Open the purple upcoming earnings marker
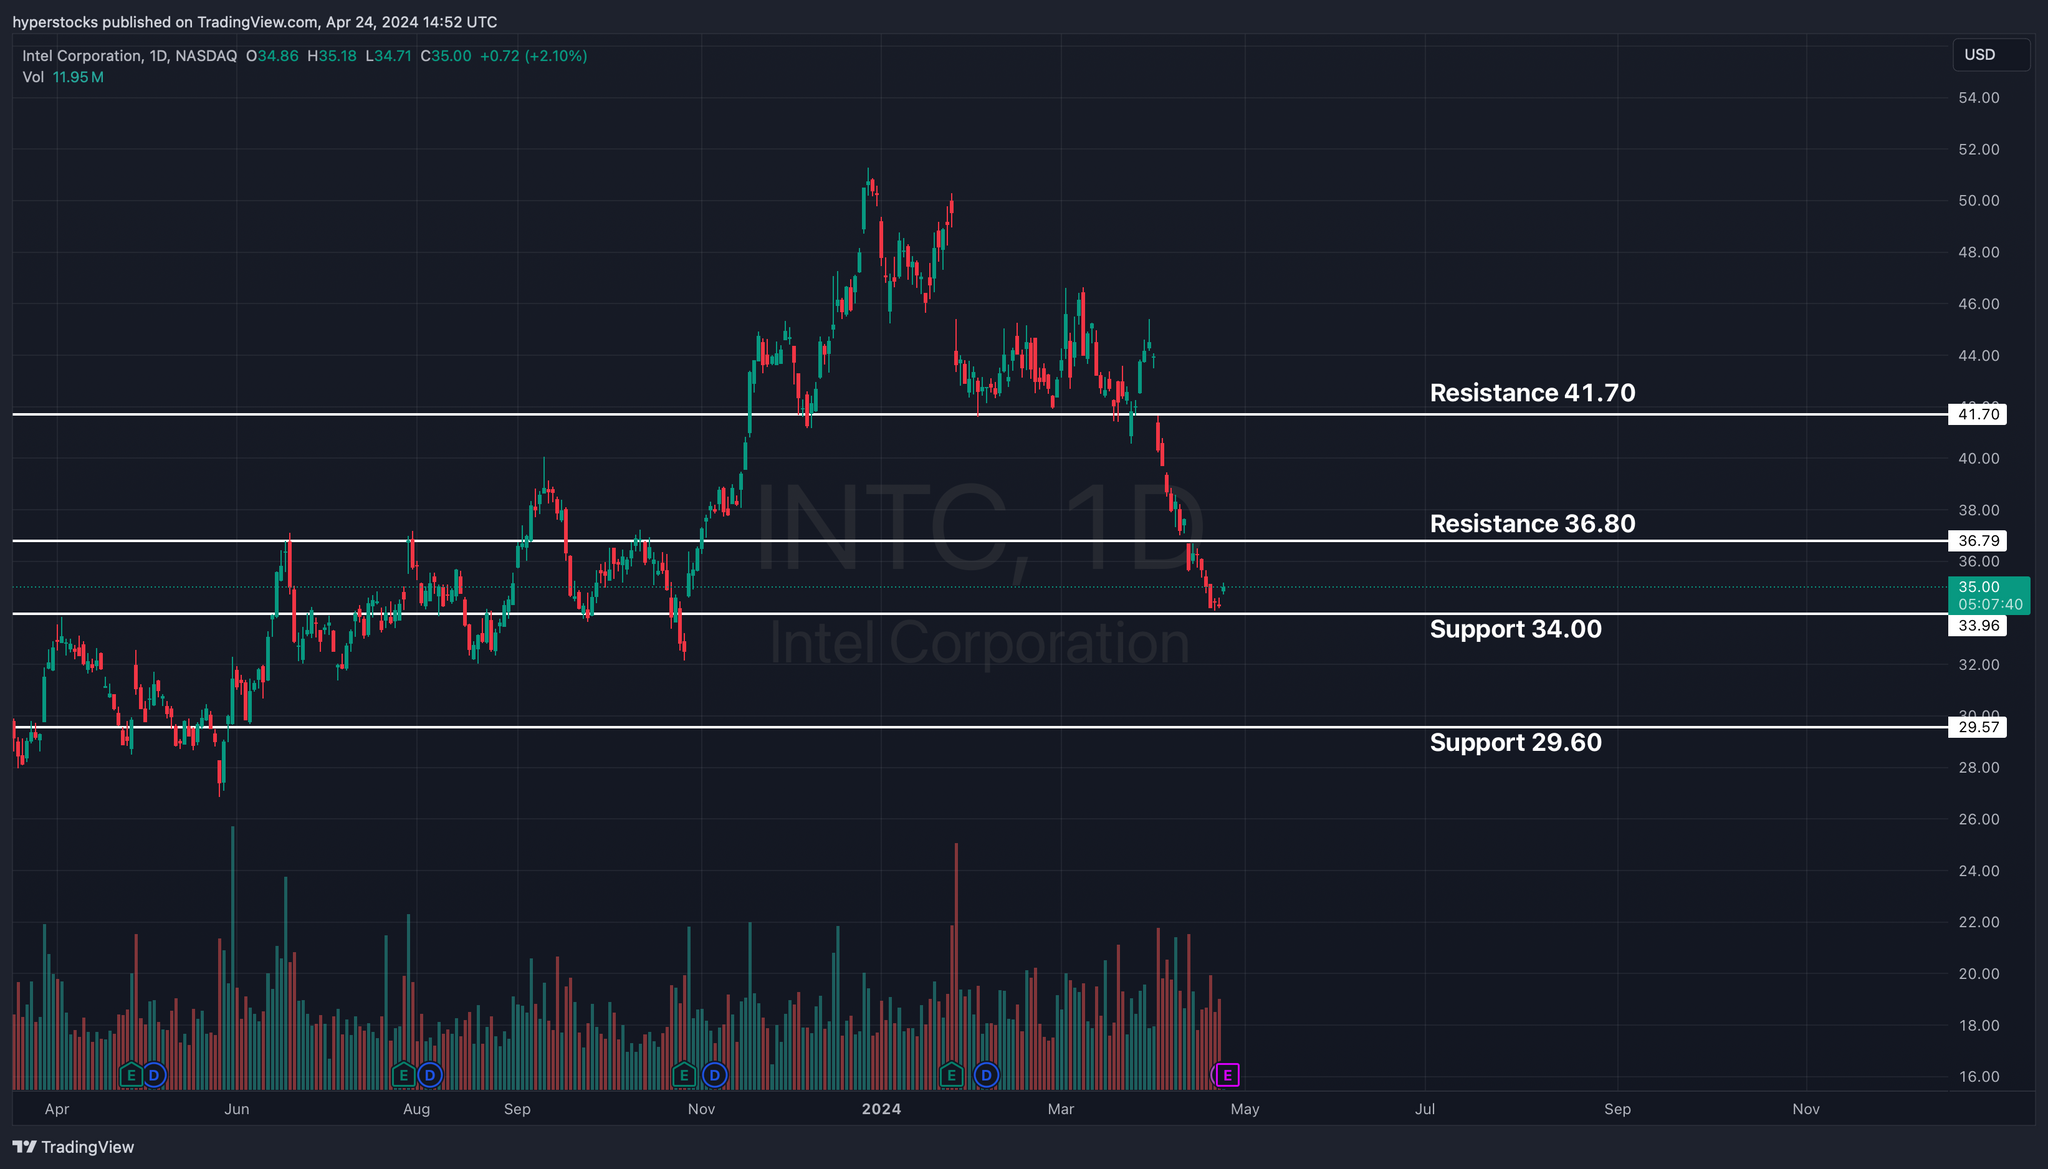This screenshot has width=2048, height=1169. tap(1227, 1076)
